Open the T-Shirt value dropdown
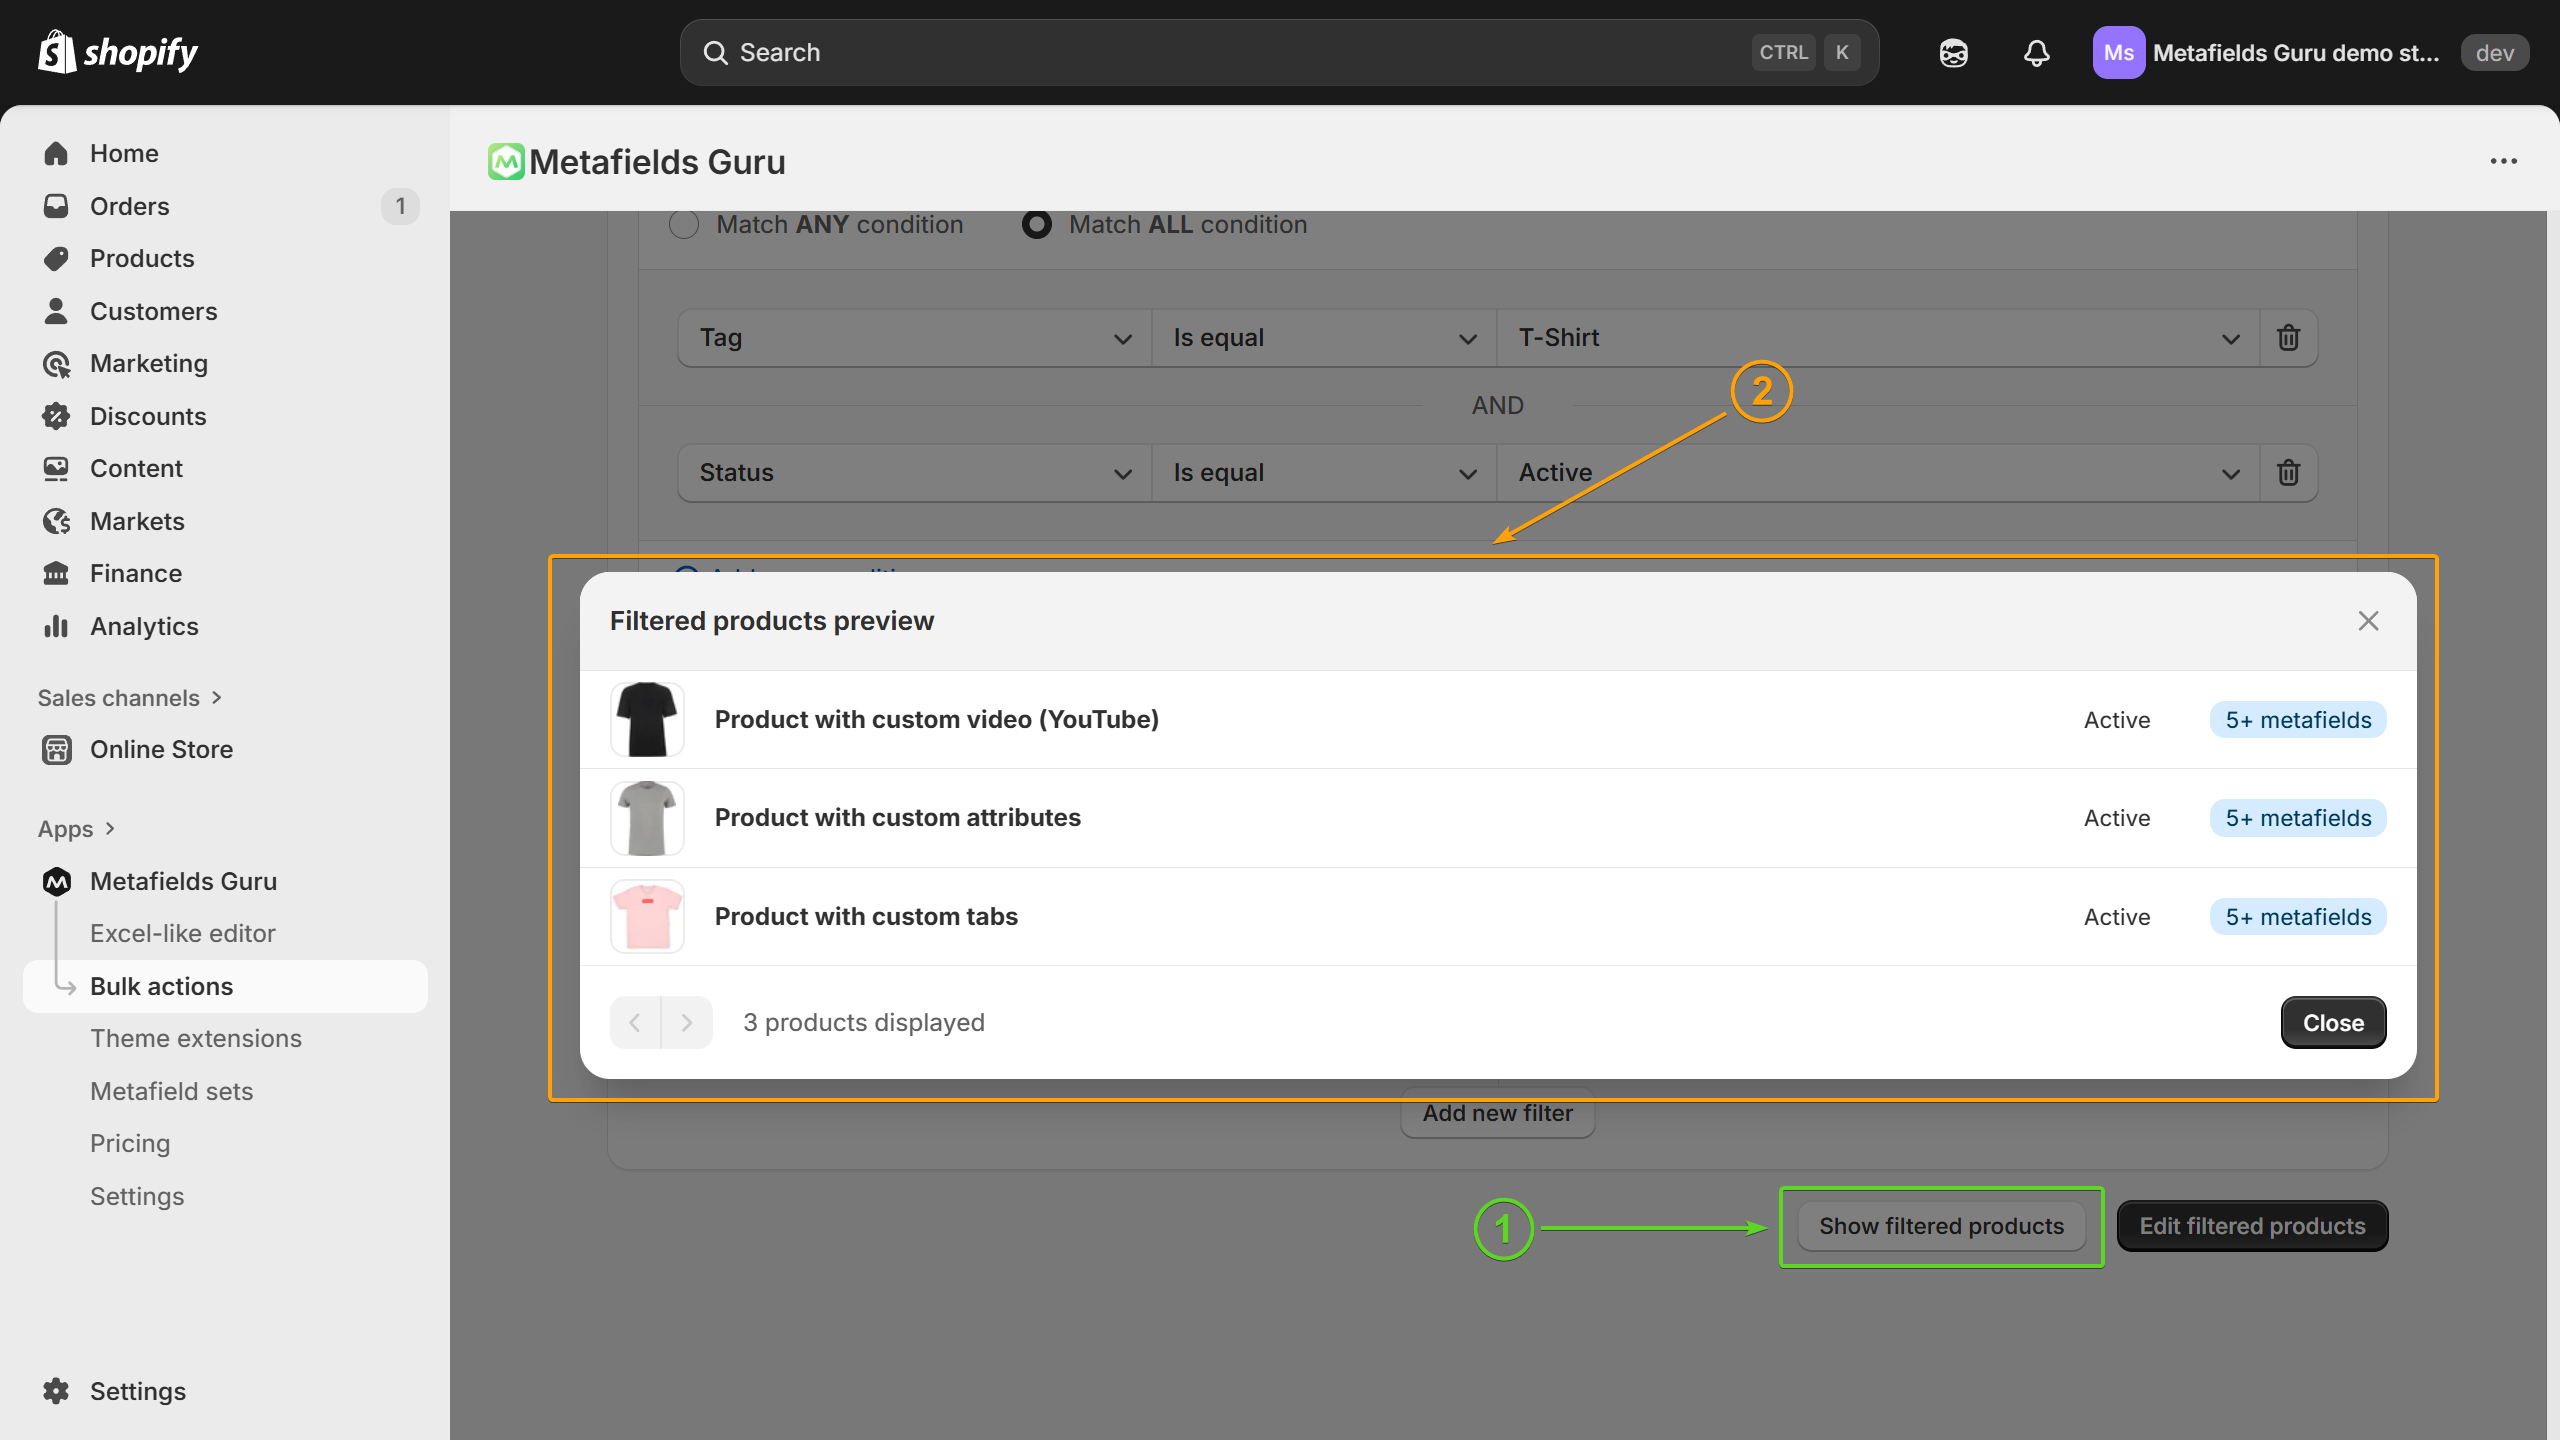The width and height of the screenshot is (2560, 1440). pos(1877,338)
